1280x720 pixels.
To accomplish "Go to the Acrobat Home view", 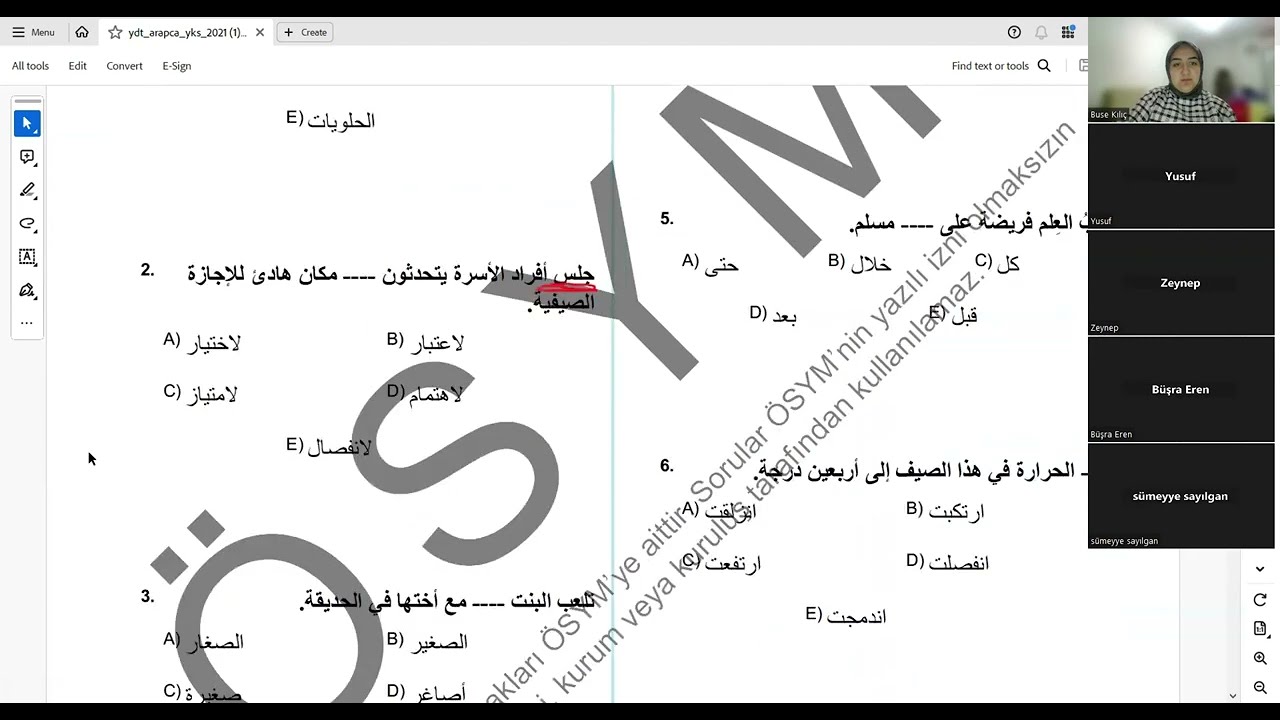I will pos(82,32).
